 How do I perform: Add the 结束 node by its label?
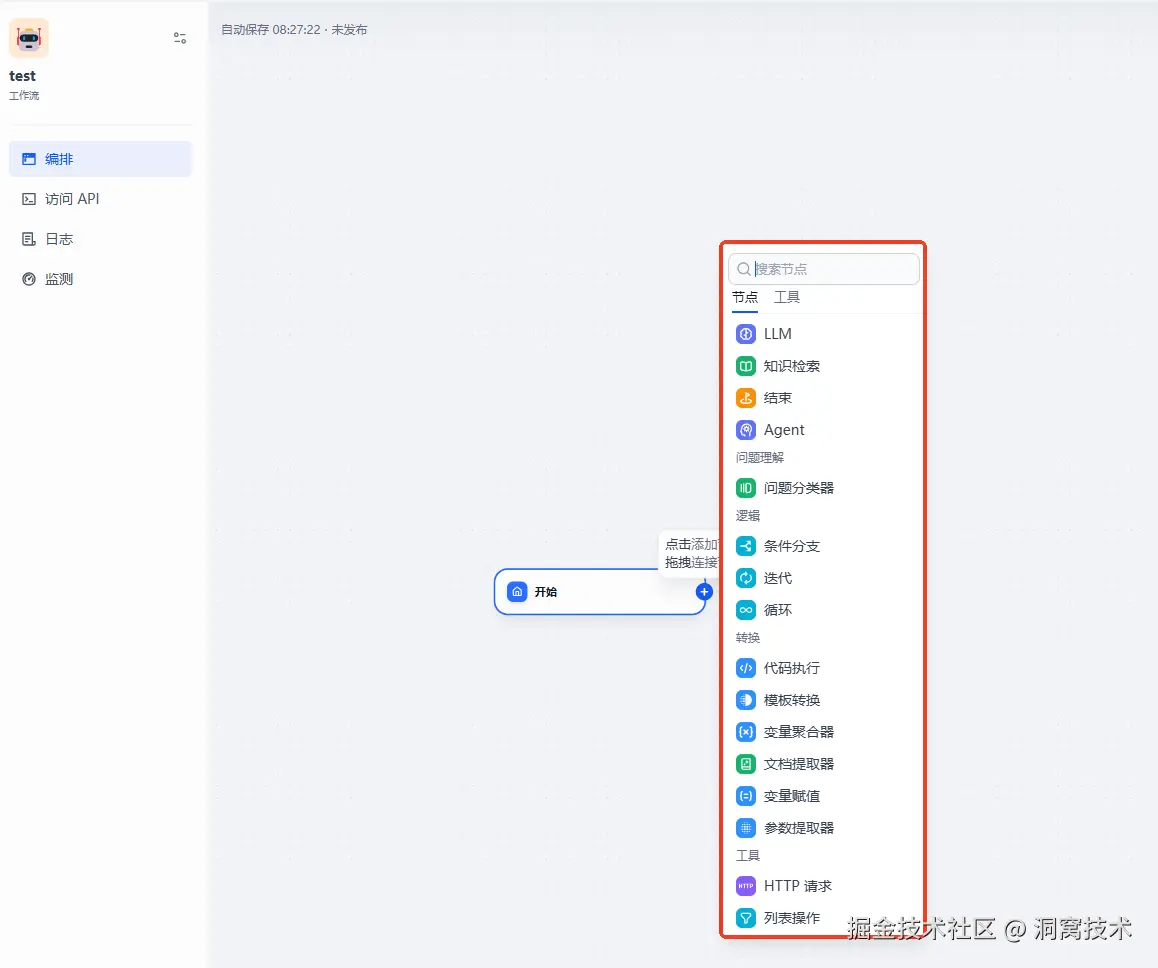coord(778,398)
